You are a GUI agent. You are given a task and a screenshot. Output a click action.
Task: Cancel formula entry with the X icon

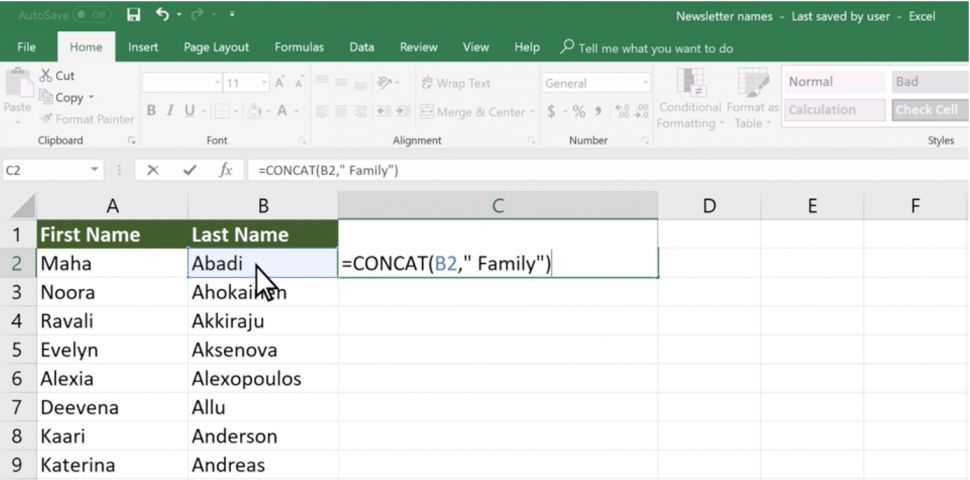tap(153, 170)
